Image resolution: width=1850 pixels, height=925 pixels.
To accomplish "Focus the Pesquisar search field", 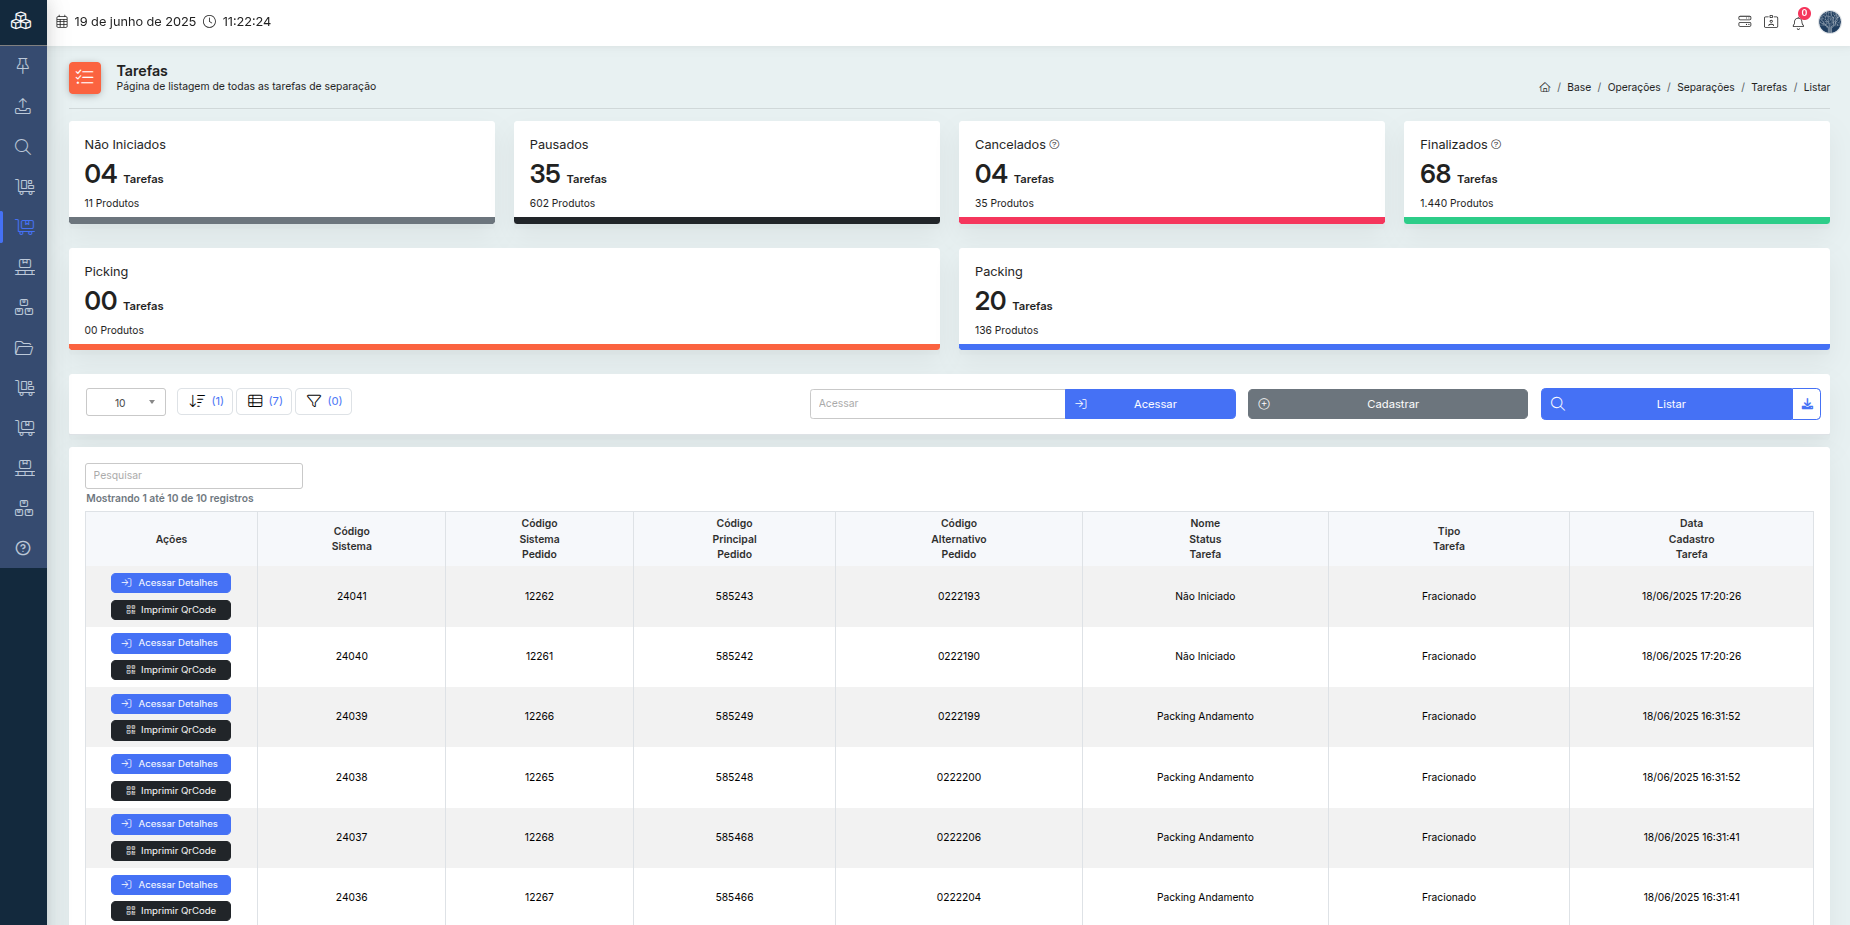I will tap(194, 476).
